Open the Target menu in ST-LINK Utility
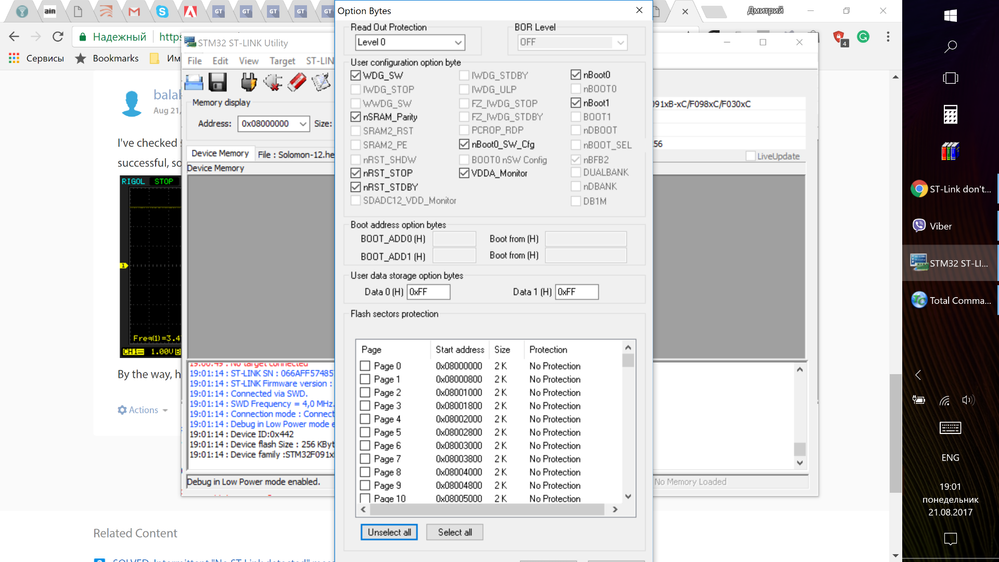This screenshot has height=562, width=999. pyautogui.click(x=282, y=61)
